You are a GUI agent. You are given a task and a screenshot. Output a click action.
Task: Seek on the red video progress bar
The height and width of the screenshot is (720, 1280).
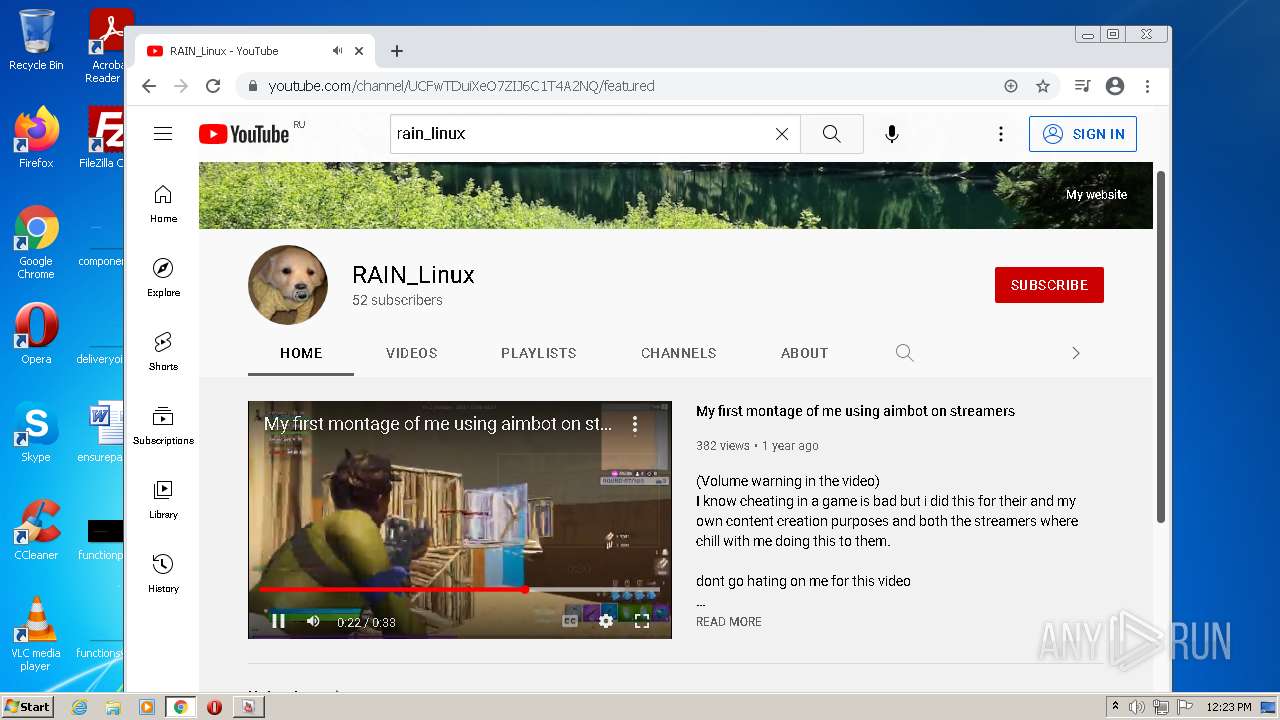[459, 590]
